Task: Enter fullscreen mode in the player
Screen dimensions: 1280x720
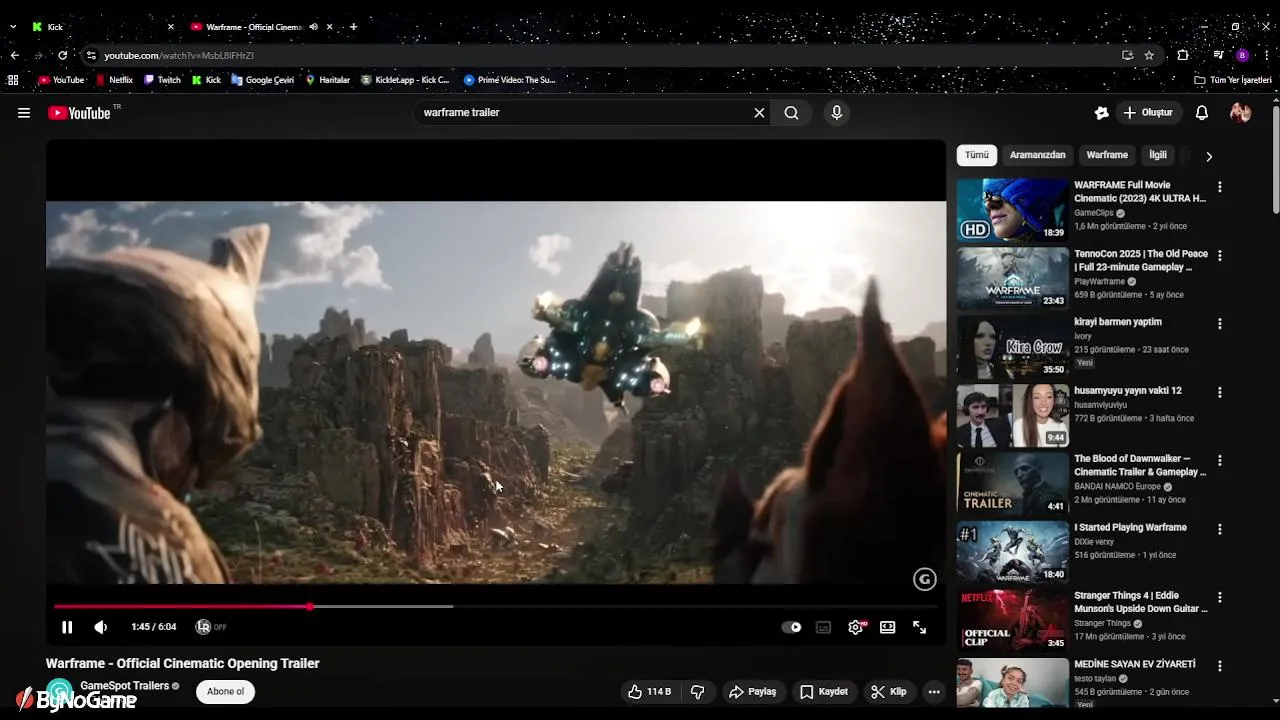Action: [919, 627]
